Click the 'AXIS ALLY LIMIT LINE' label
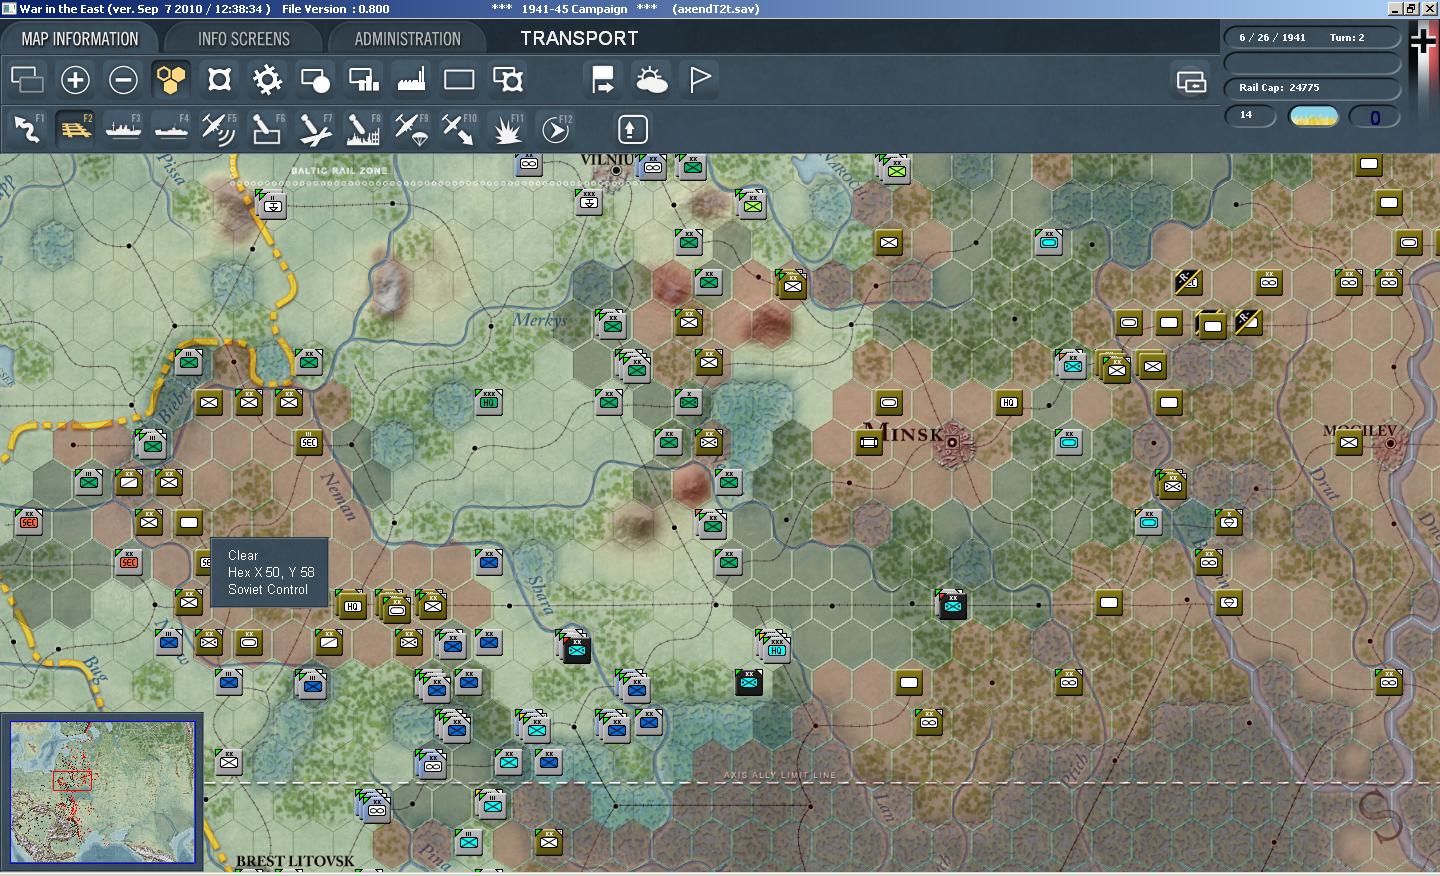The height and width of the screenshot is (876, 1440). tap(779, 775)
